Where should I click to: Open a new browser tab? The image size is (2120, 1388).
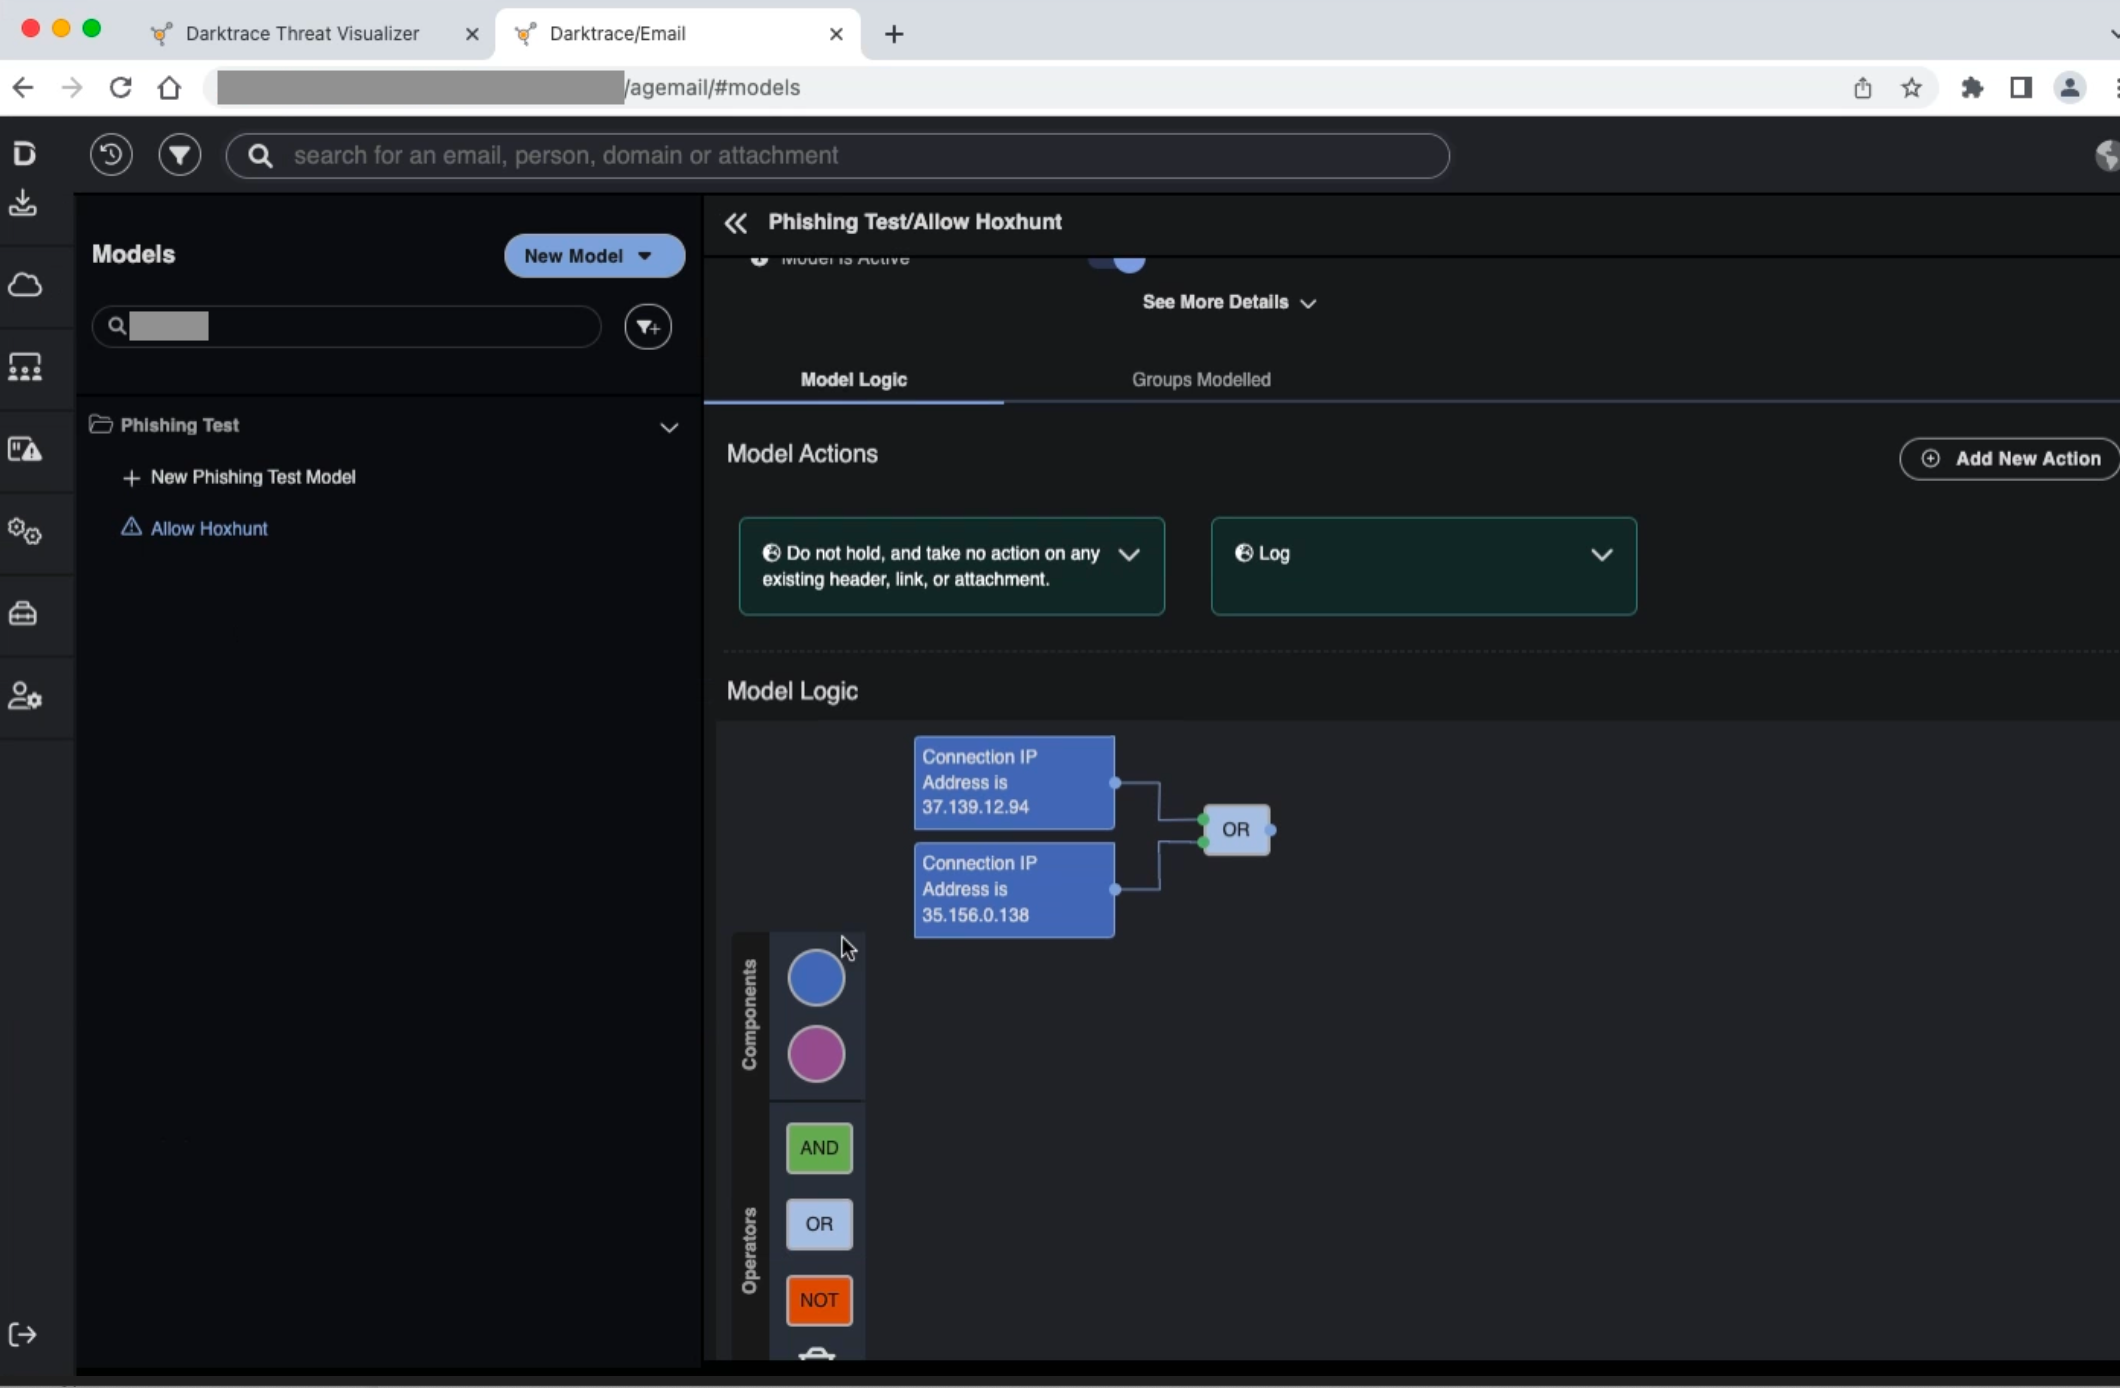tap(894, 34)
